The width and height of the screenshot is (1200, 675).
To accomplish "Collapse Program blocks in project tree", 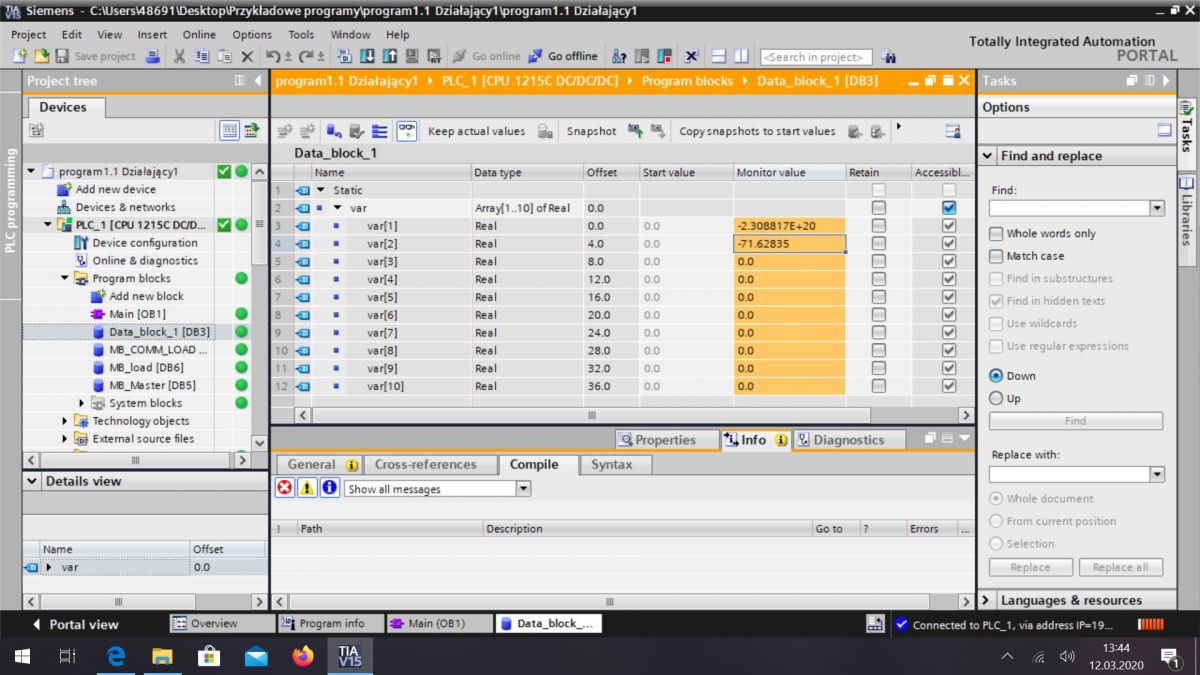I will click(x=65, y=278).
